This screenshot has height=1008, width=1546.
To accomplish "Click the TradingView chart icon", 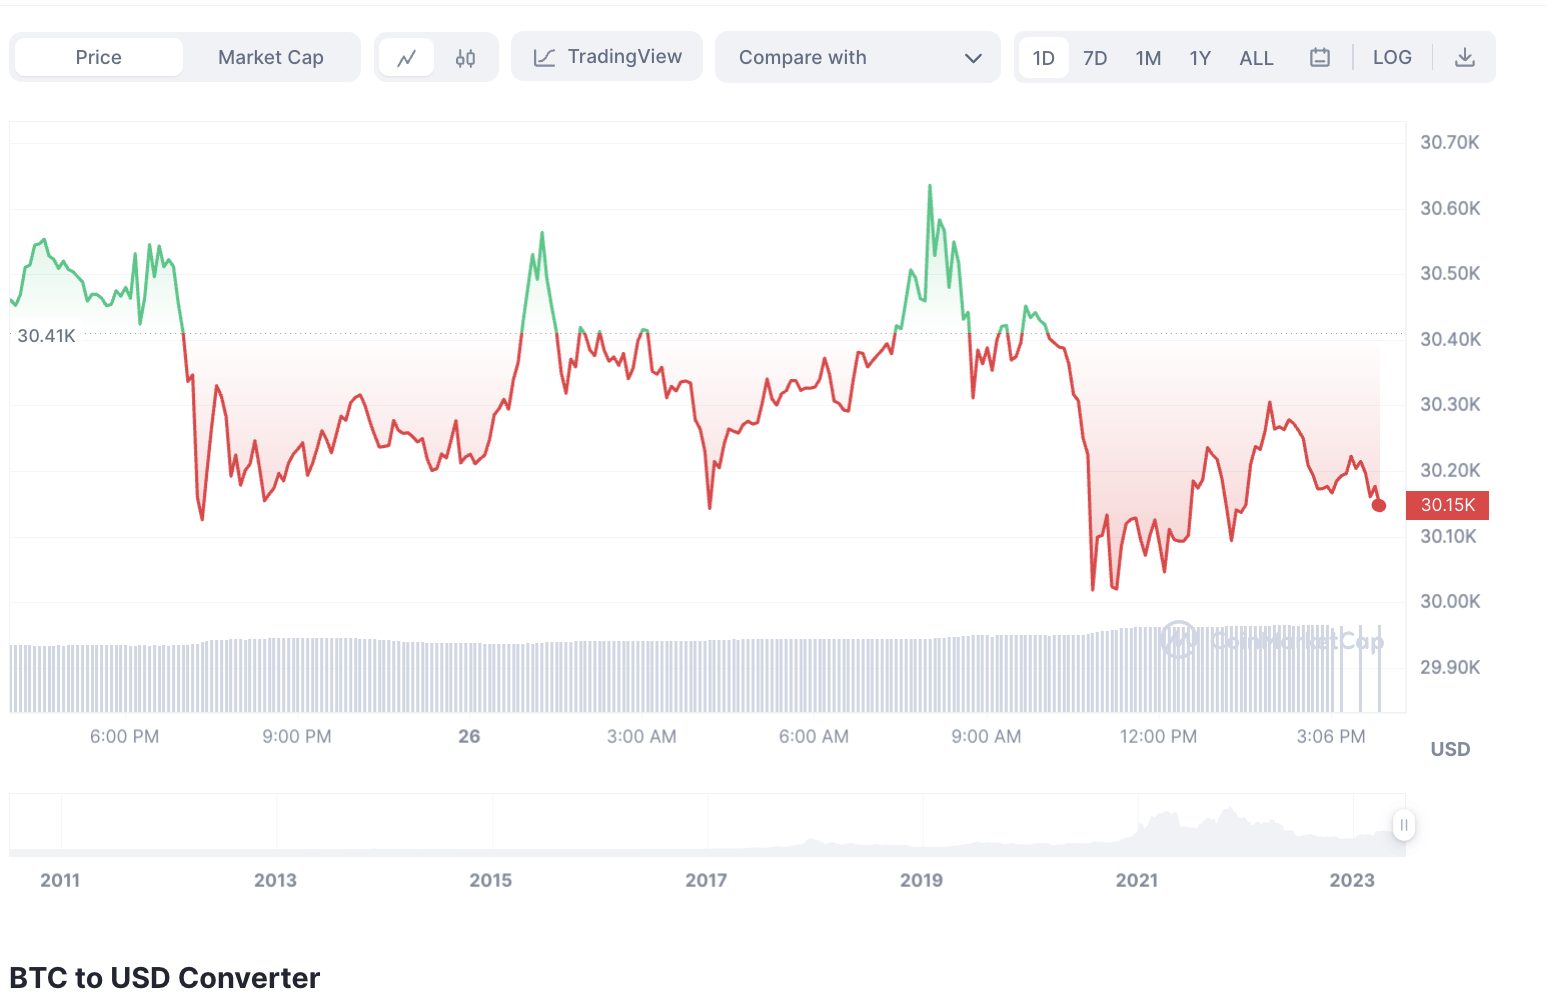I will coord(544,58).
